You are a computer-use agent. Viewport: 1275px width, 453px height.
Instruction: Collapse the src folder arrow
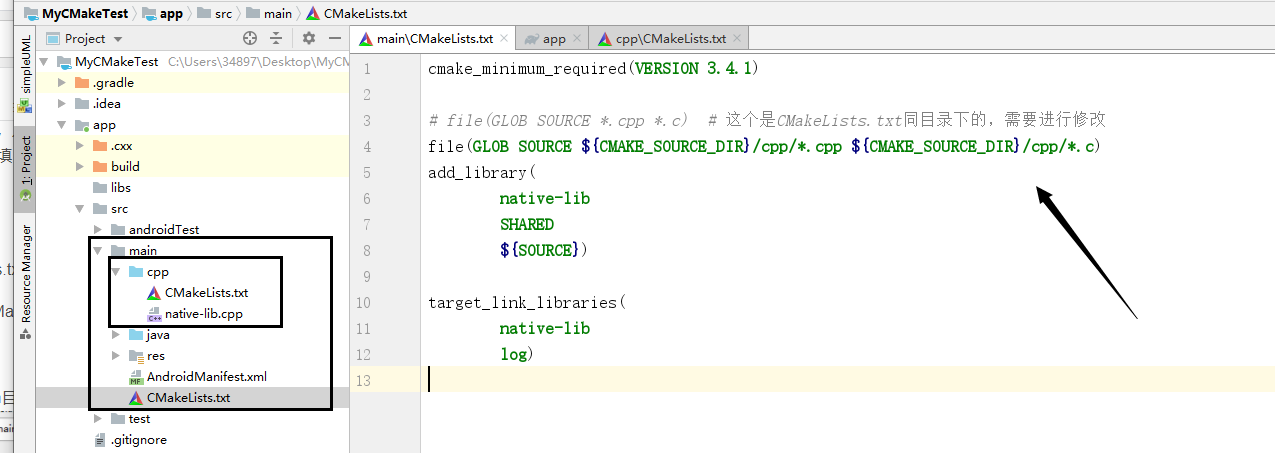[x=81, y=209]
